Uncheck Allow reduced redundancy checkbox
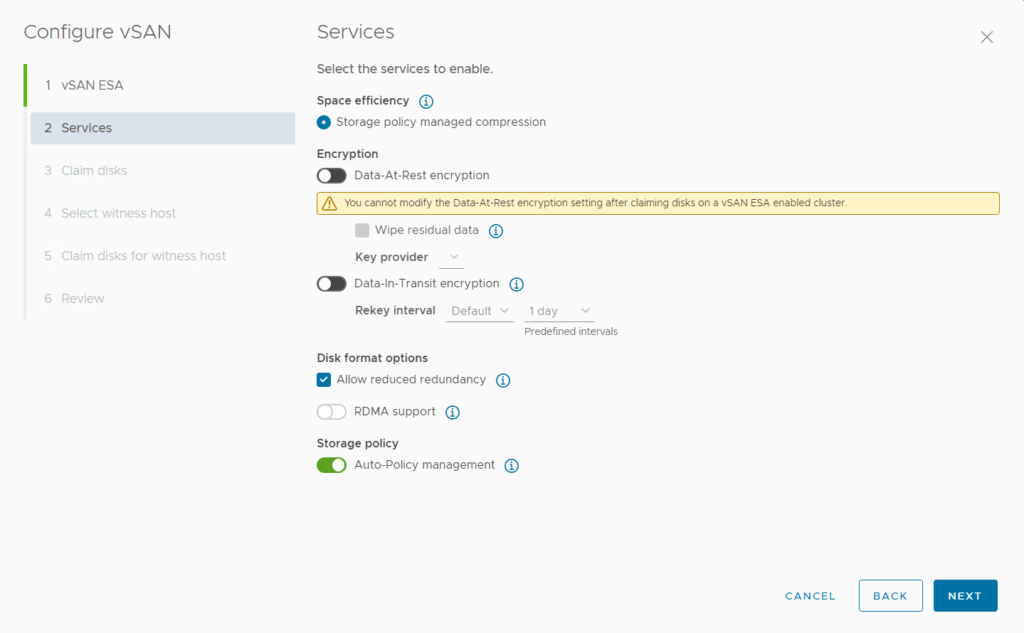This screenshot has width=1024, height=633. 324,380
